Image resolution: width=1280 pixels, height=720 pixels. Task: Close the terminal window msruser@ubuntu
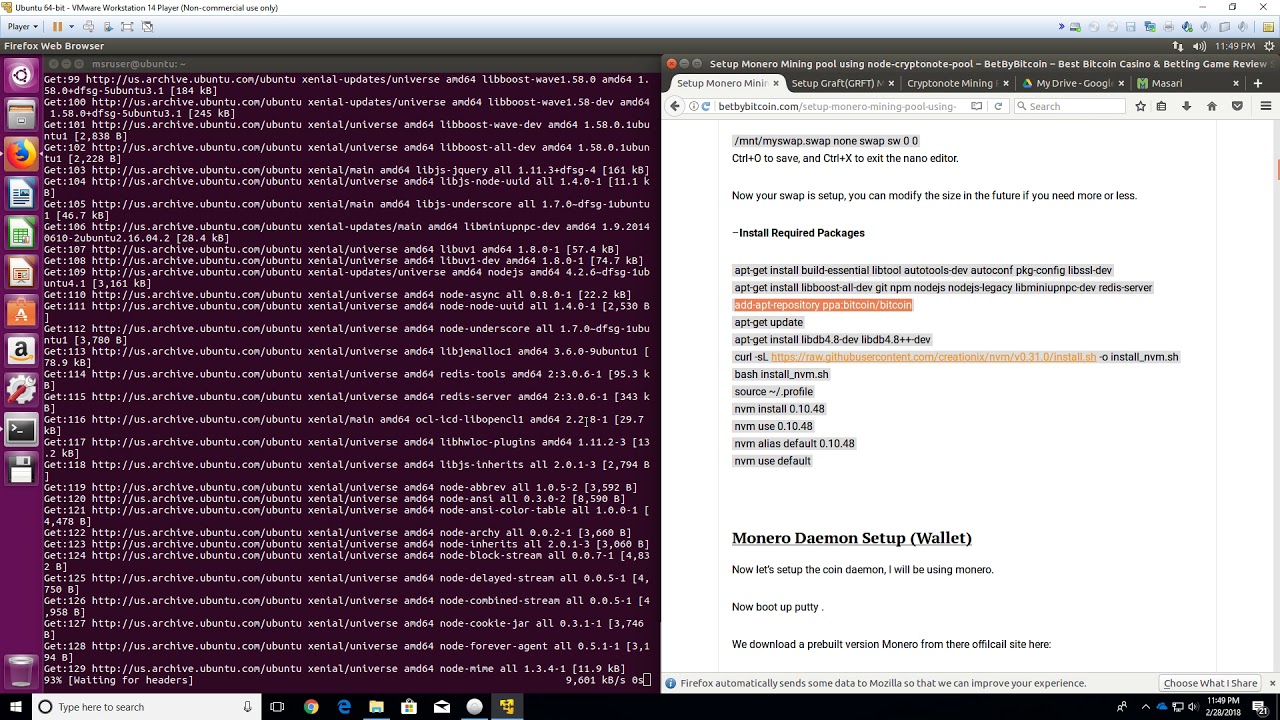55,64
